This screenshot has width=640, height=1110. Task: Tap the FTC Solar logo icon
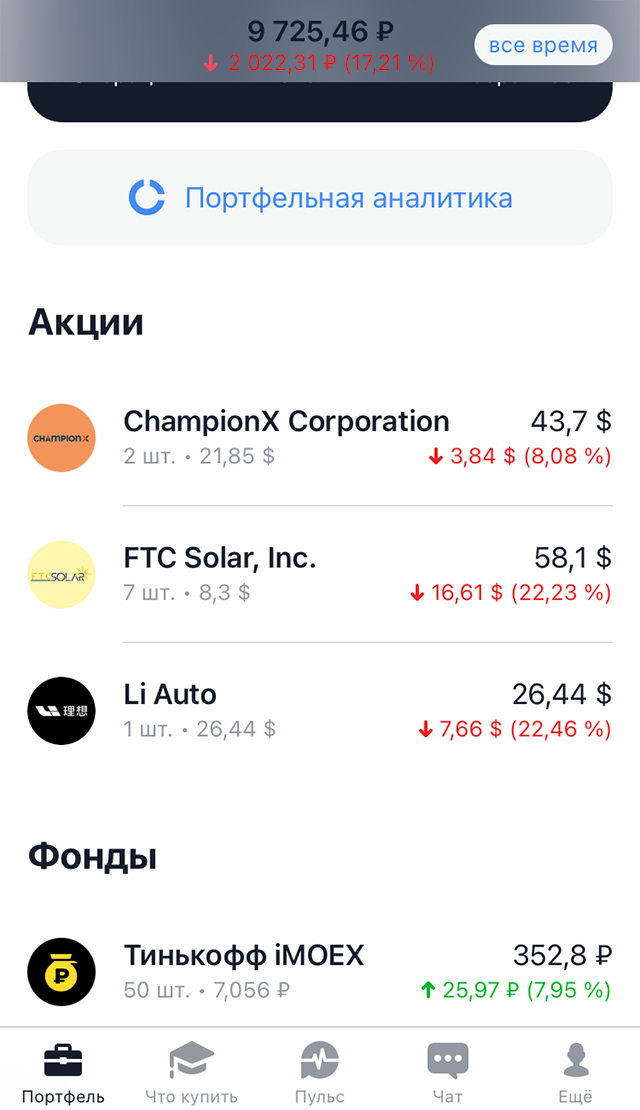(x=62, y=574)
